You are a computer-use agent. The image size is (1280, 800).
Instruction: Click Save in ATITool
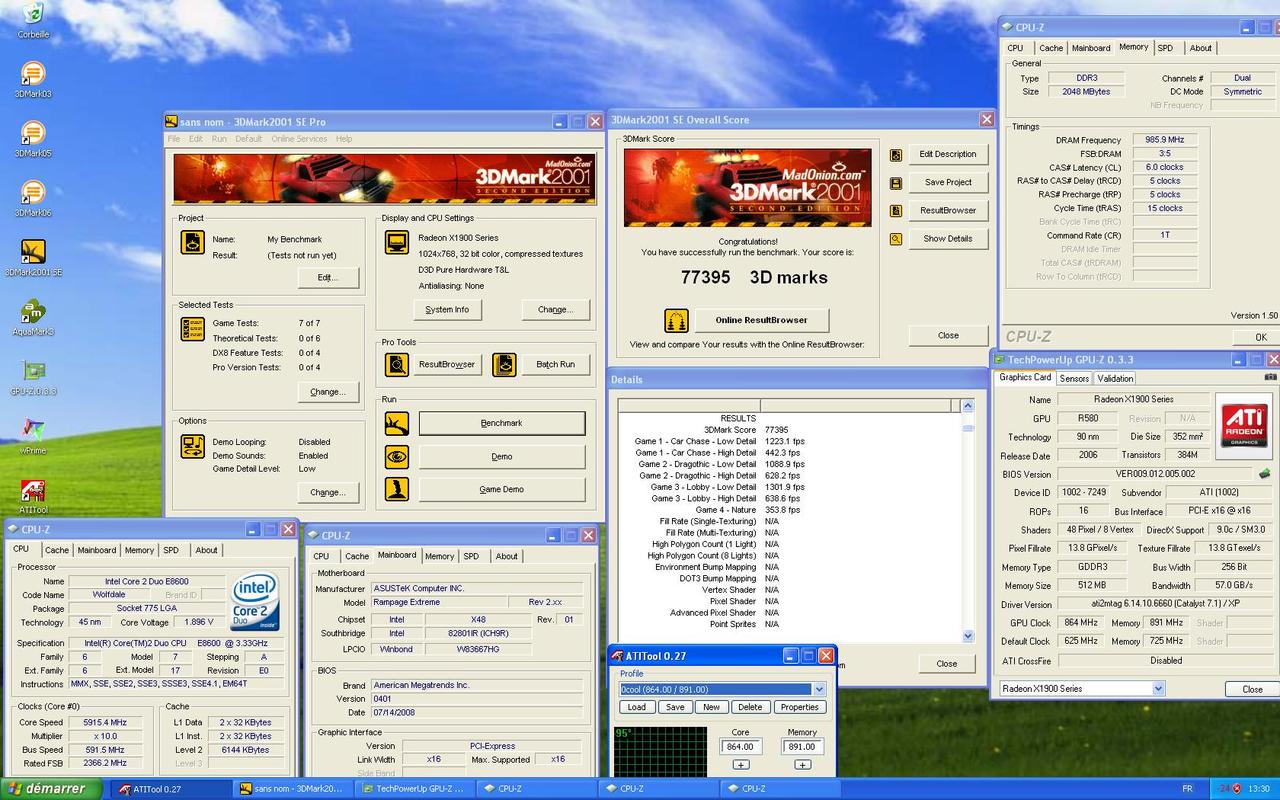[675, 707]
